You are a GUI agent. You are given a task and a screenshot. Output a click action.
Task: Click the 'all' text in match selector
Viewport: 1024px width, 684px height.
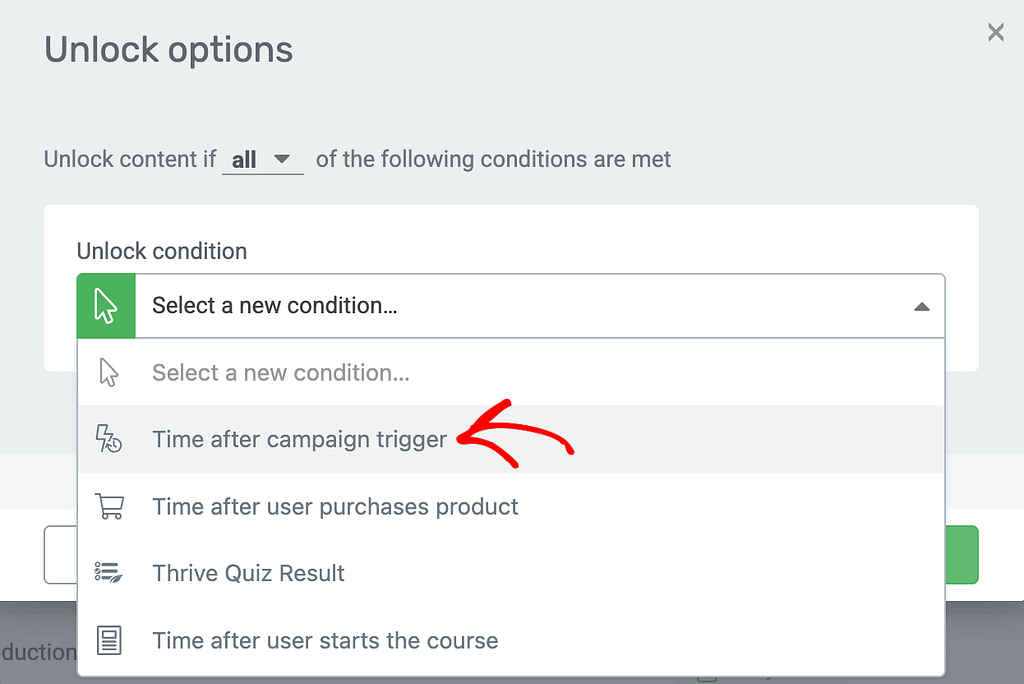tap(244, 160)
